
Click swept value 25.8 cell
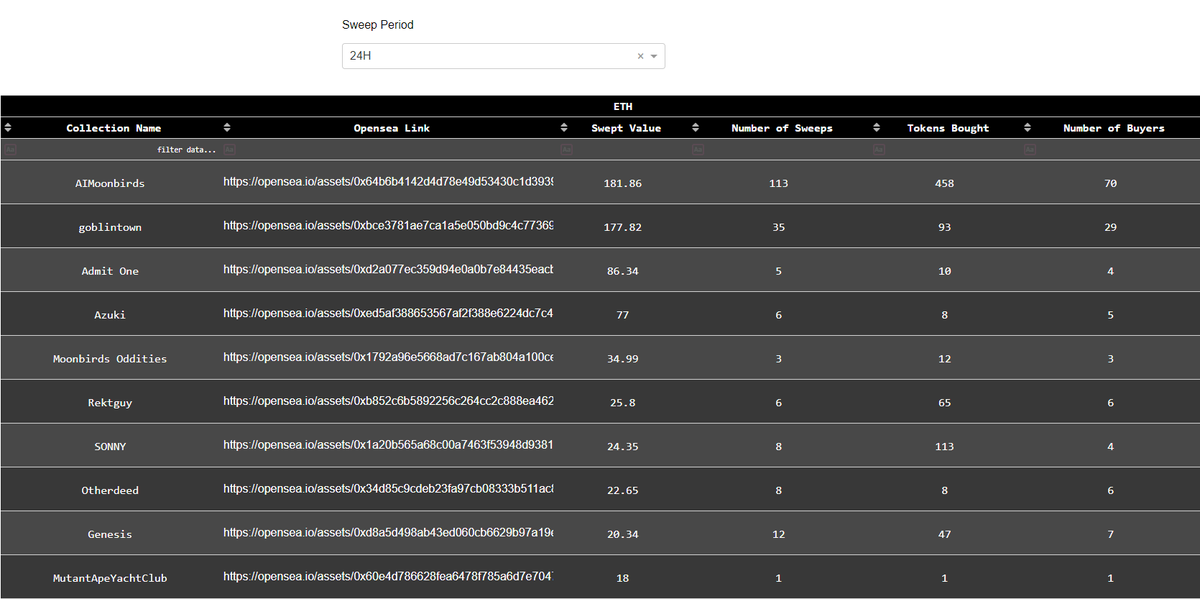coord(623,403)
